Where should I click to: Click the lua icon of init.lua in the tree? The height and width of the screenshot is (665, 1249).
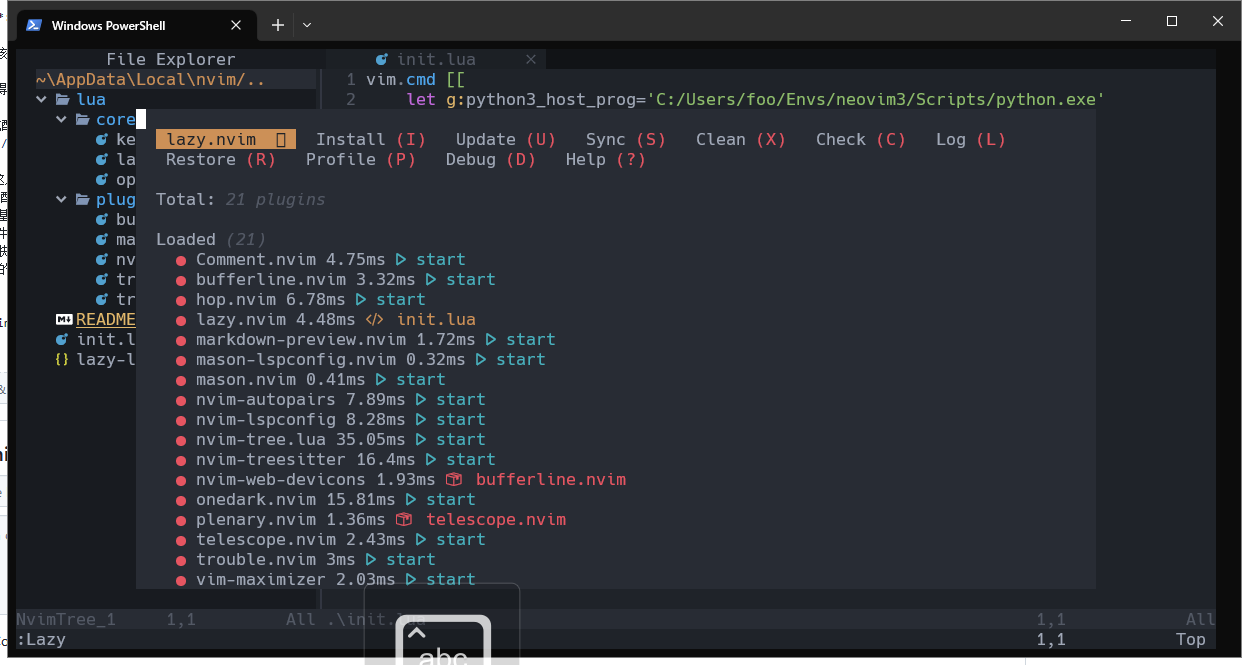(x=62, y=339)
